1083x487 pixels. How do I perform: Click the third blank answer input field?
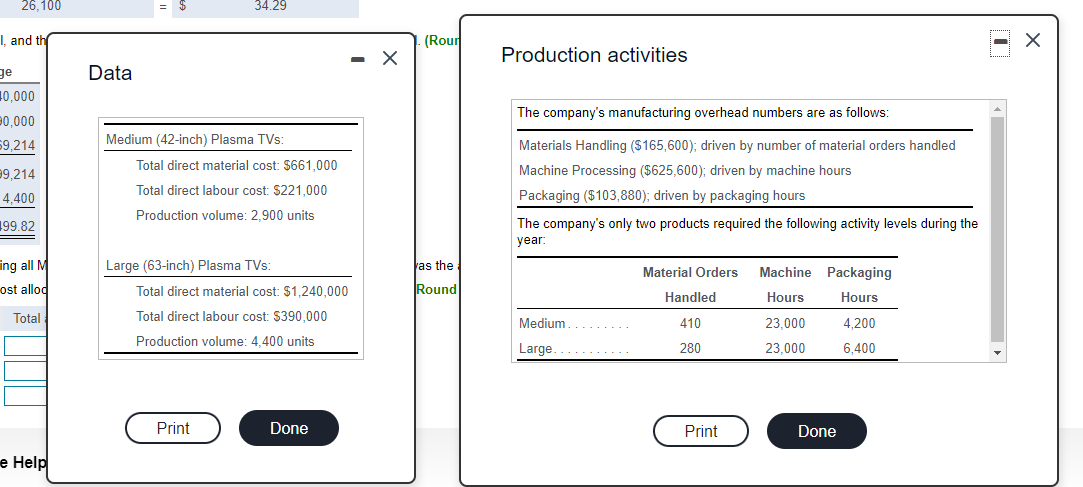[26, 396]
